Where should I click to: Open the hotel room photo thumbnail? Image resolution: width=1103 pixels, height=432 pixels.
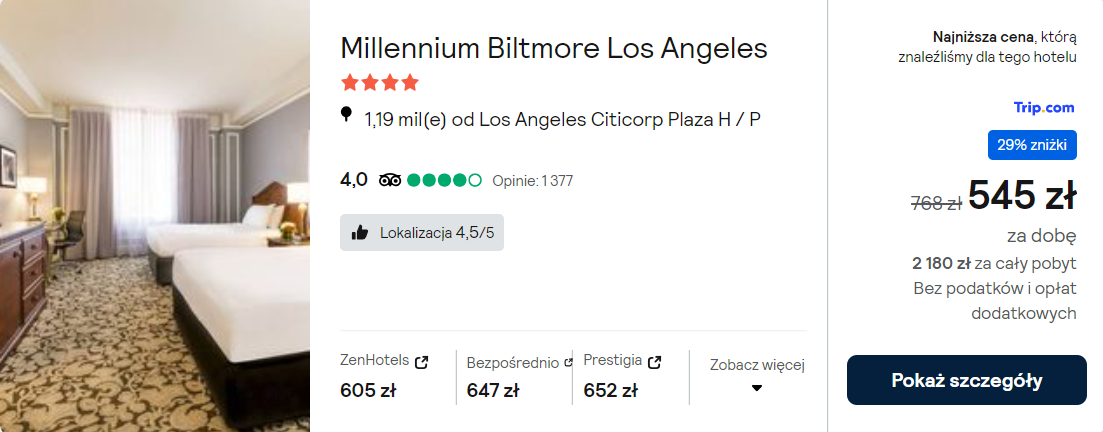click(155, 216)
